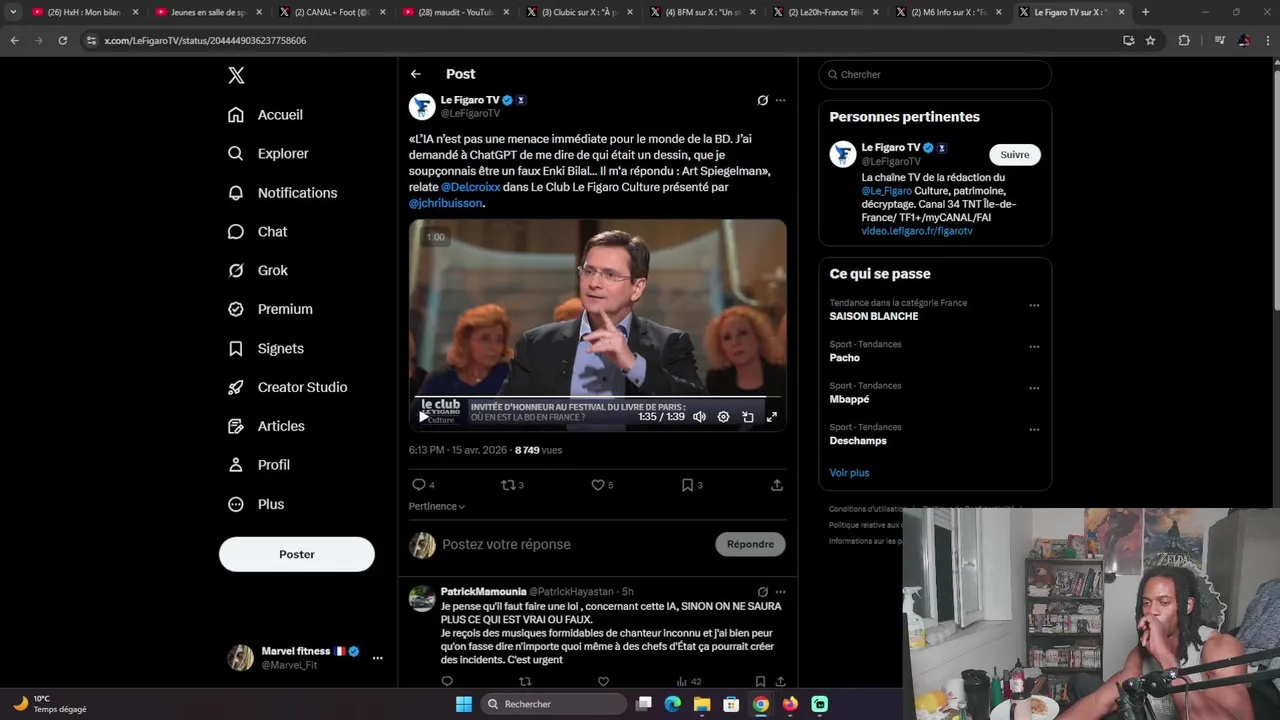The image size is (1280, 720).
Task: Open Marvel fitness account switcher dots
Action: (x=377, y=658)
